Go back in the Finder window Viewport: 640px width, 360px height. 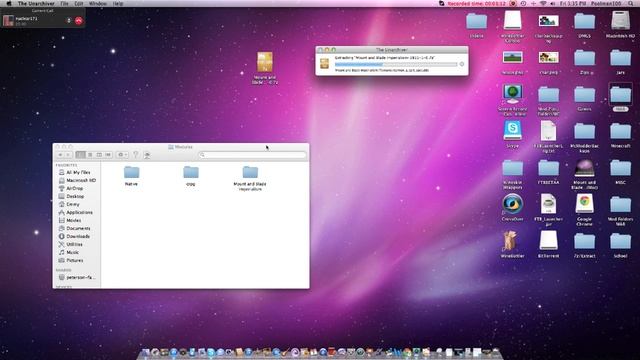[60, 155]
